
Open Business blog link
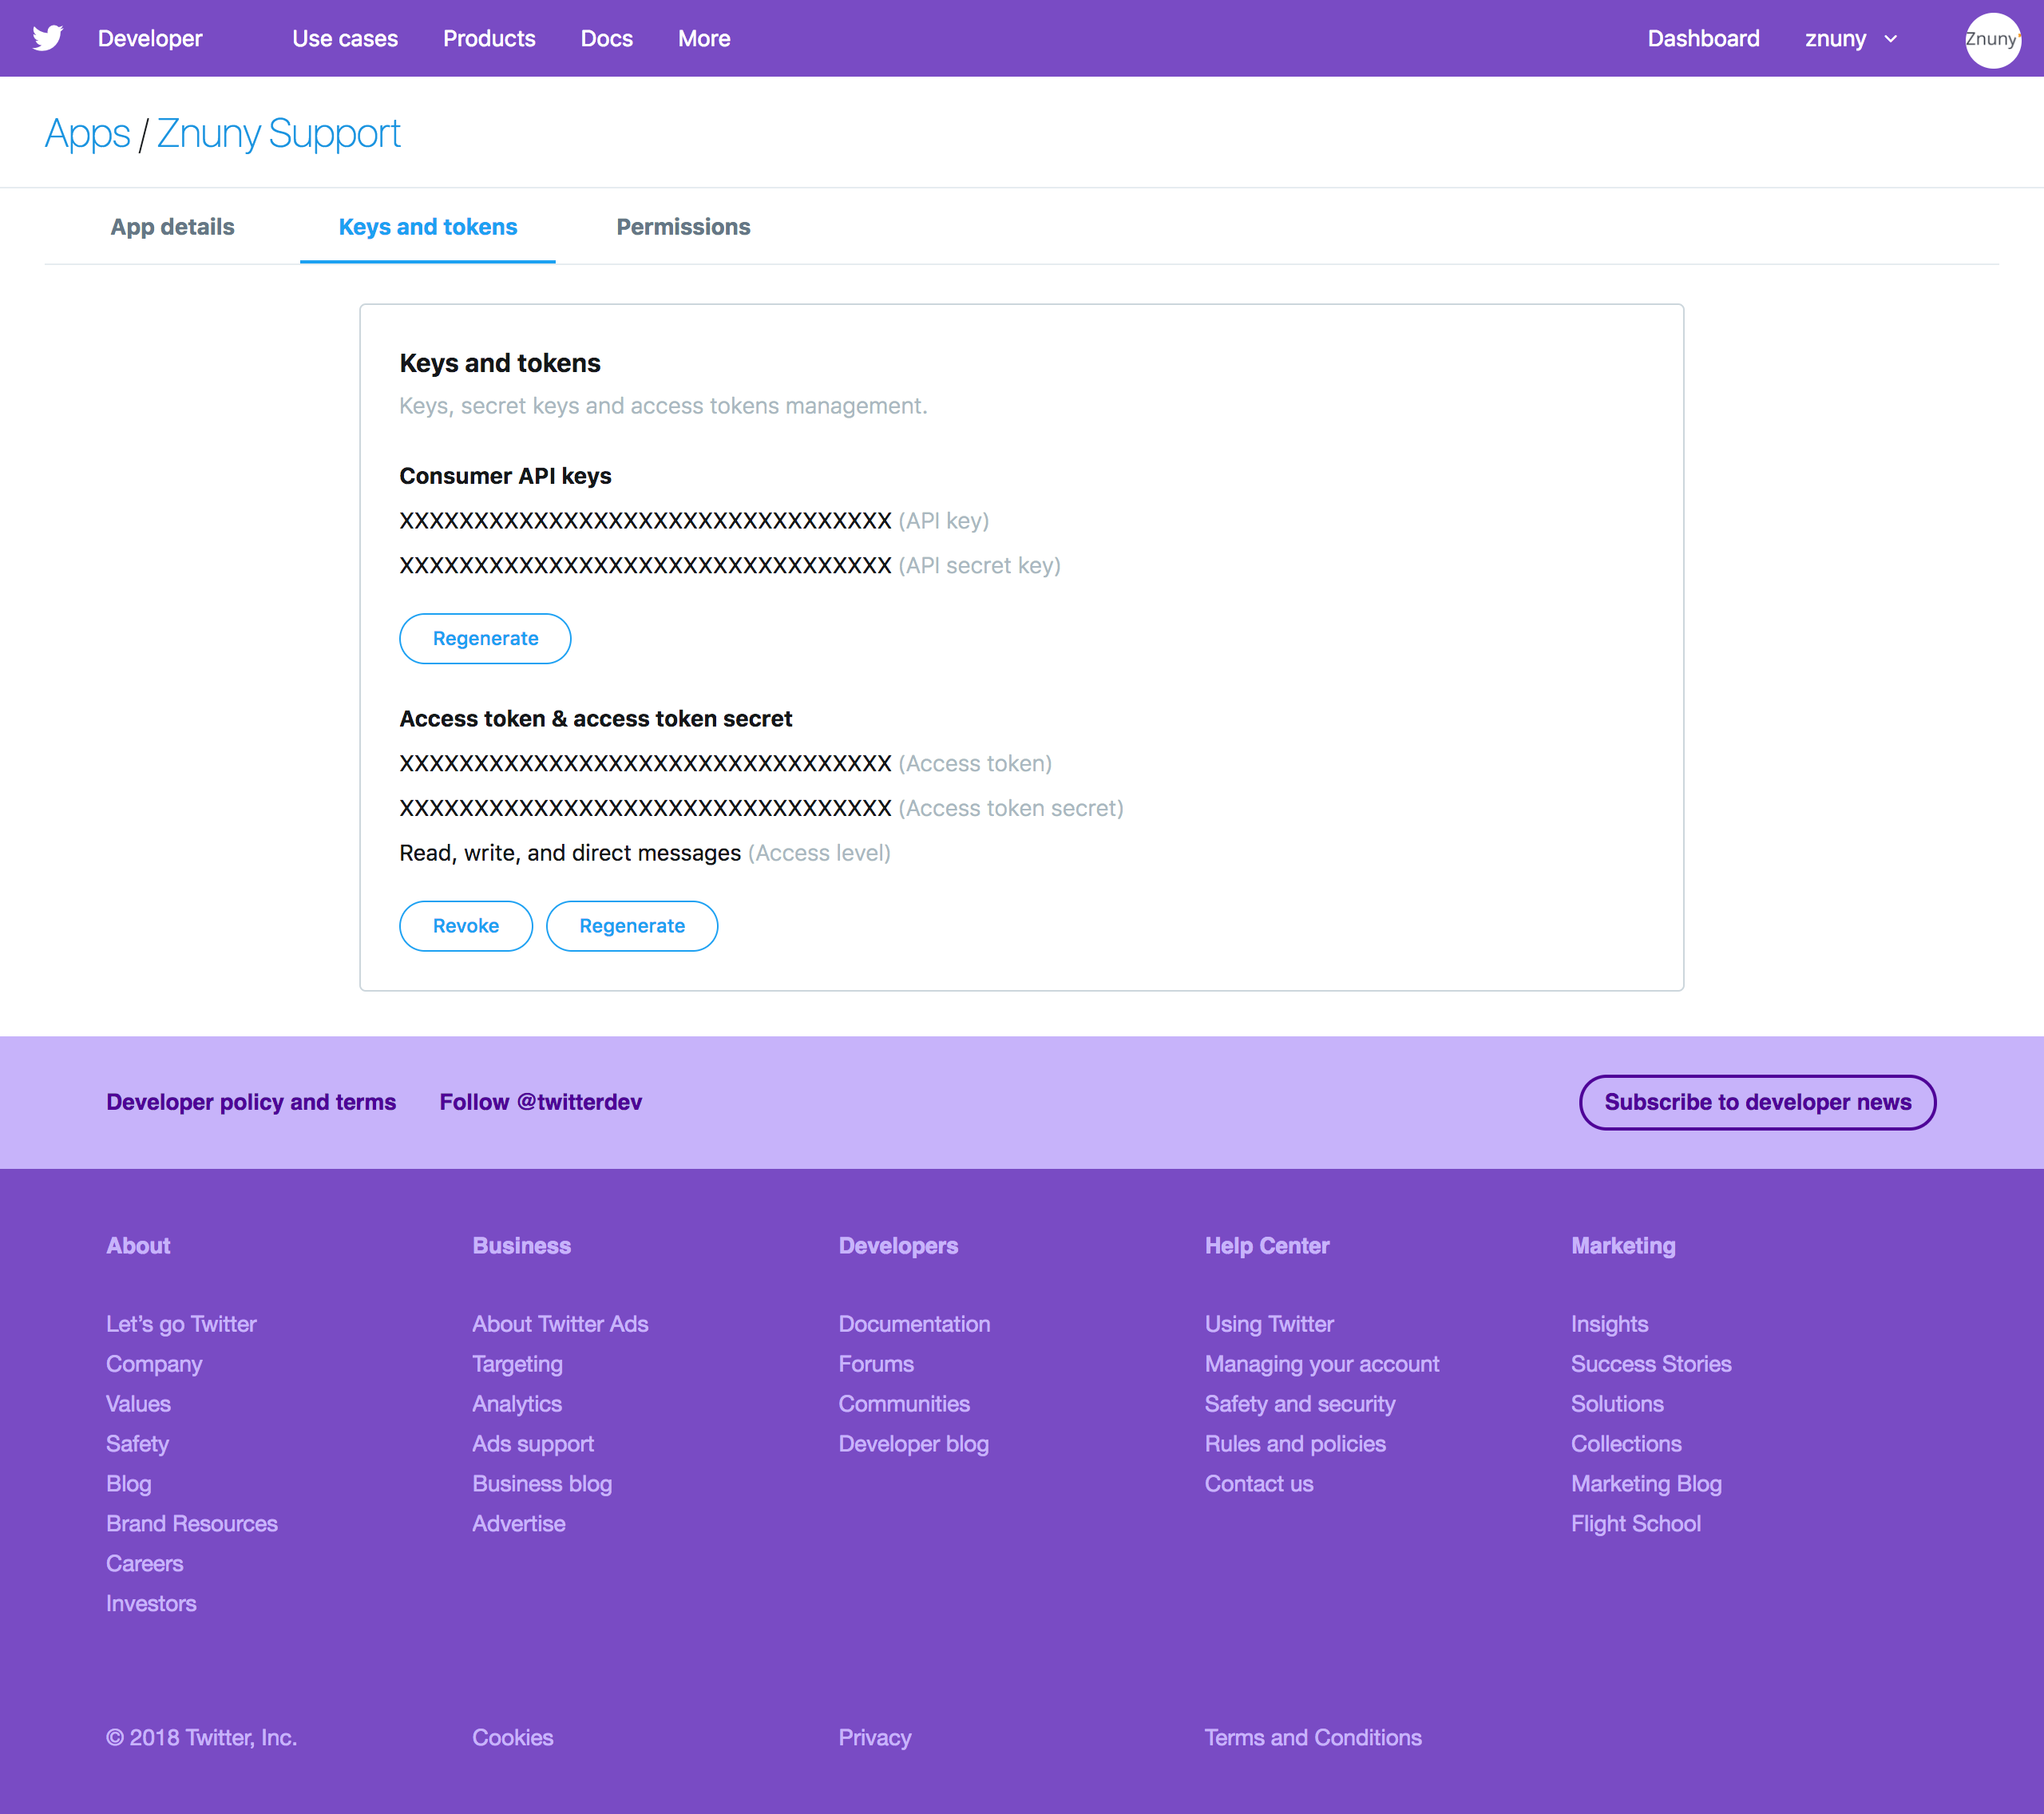[x=542, y=1484]
